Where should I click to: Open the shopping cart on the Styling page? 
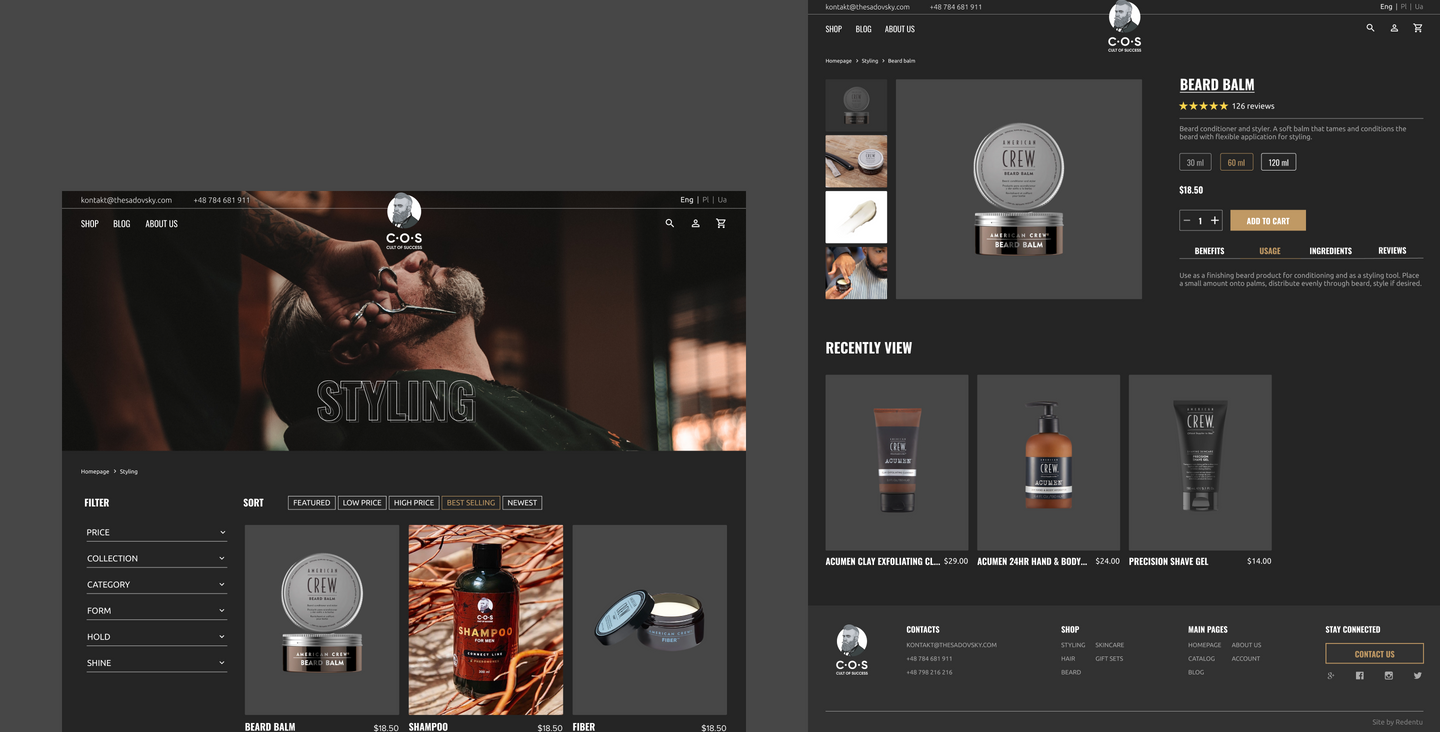pos(721,223)
